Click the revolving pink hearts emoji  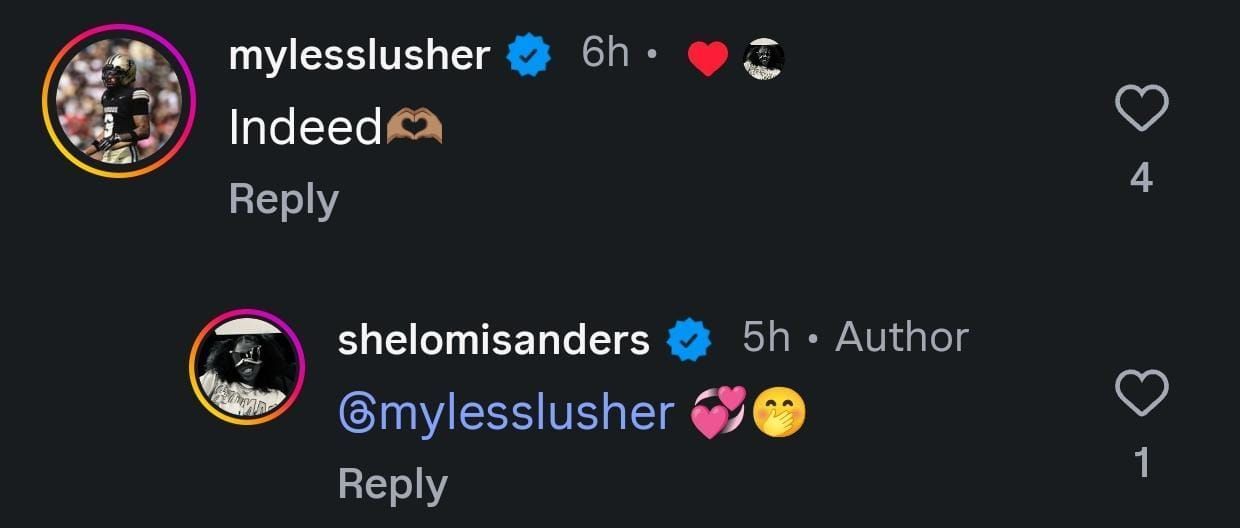(x=719, y=411)
